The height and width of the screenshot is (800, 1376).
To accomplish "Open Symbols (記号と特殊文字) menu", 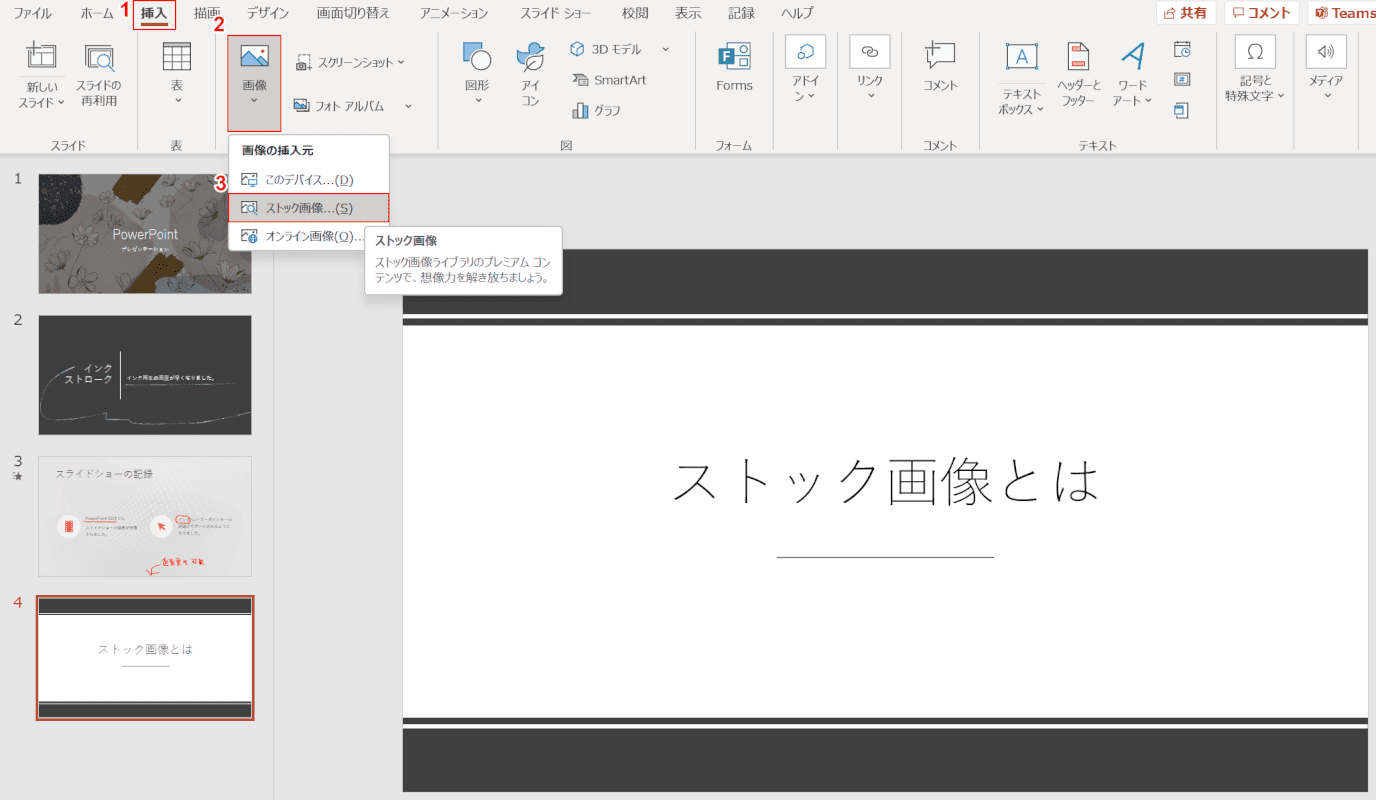I will tap(1255, 70).
